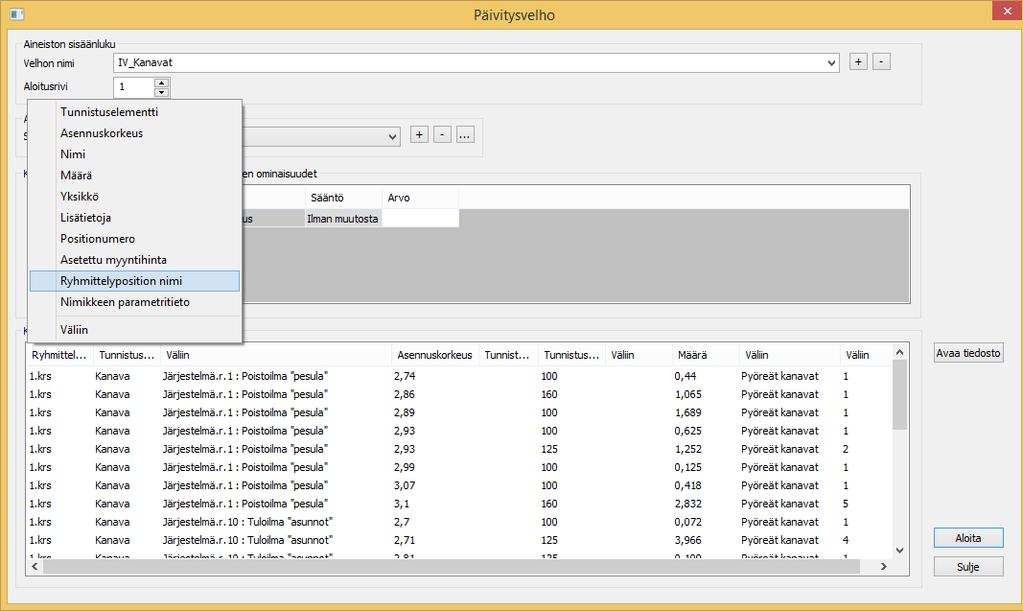Click the horizontal scrollbar thumb of the table

451,567
